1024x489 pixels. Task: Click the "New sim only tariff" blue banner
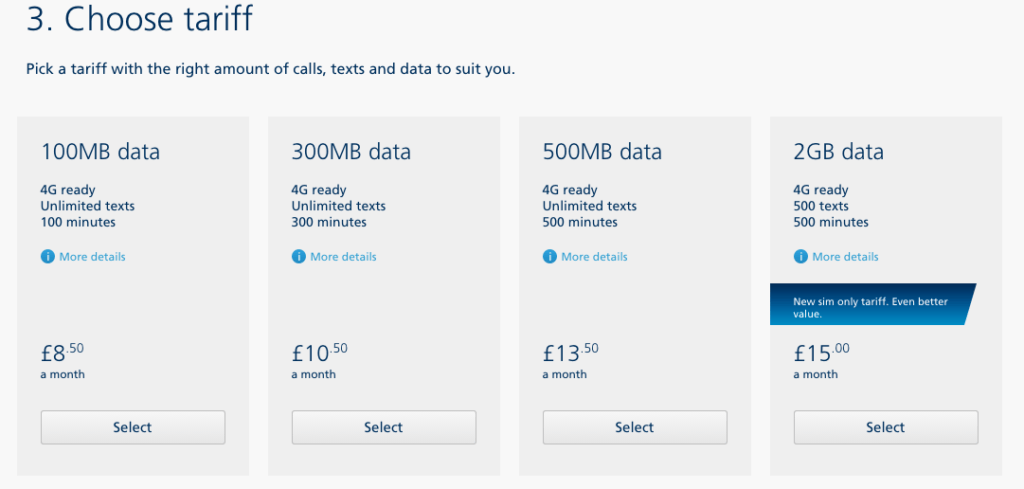click(x=870, y=305)
